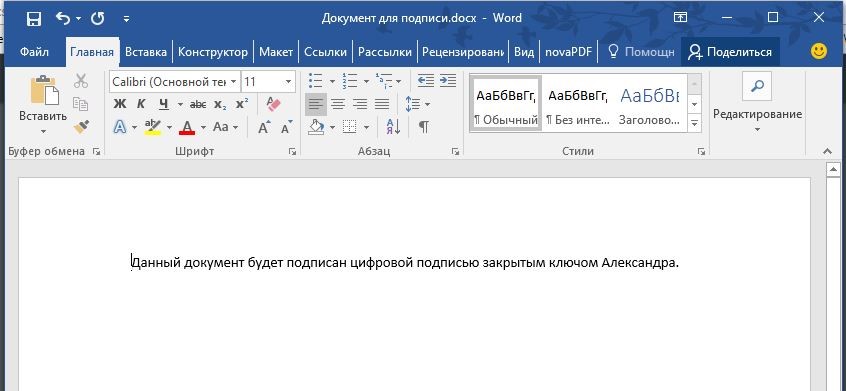Copy the selection with the copy icon
Screen dimensions: 846x391
coord(81,104)
